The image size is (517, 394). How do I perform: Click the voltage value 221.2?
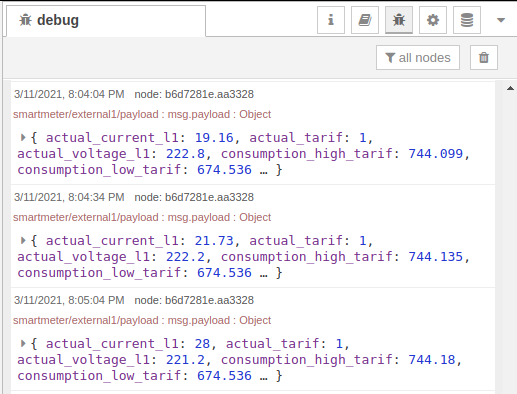pos(185,360)
